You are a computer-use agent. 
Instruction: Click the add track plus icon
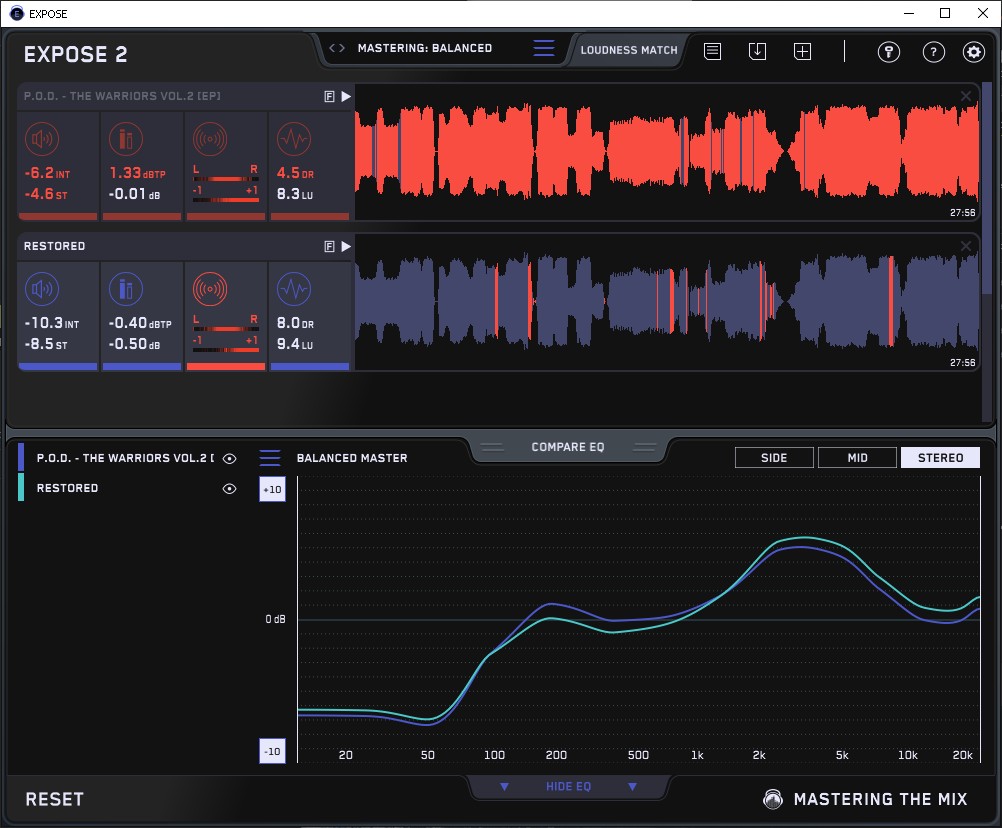(x=802, y=51)
